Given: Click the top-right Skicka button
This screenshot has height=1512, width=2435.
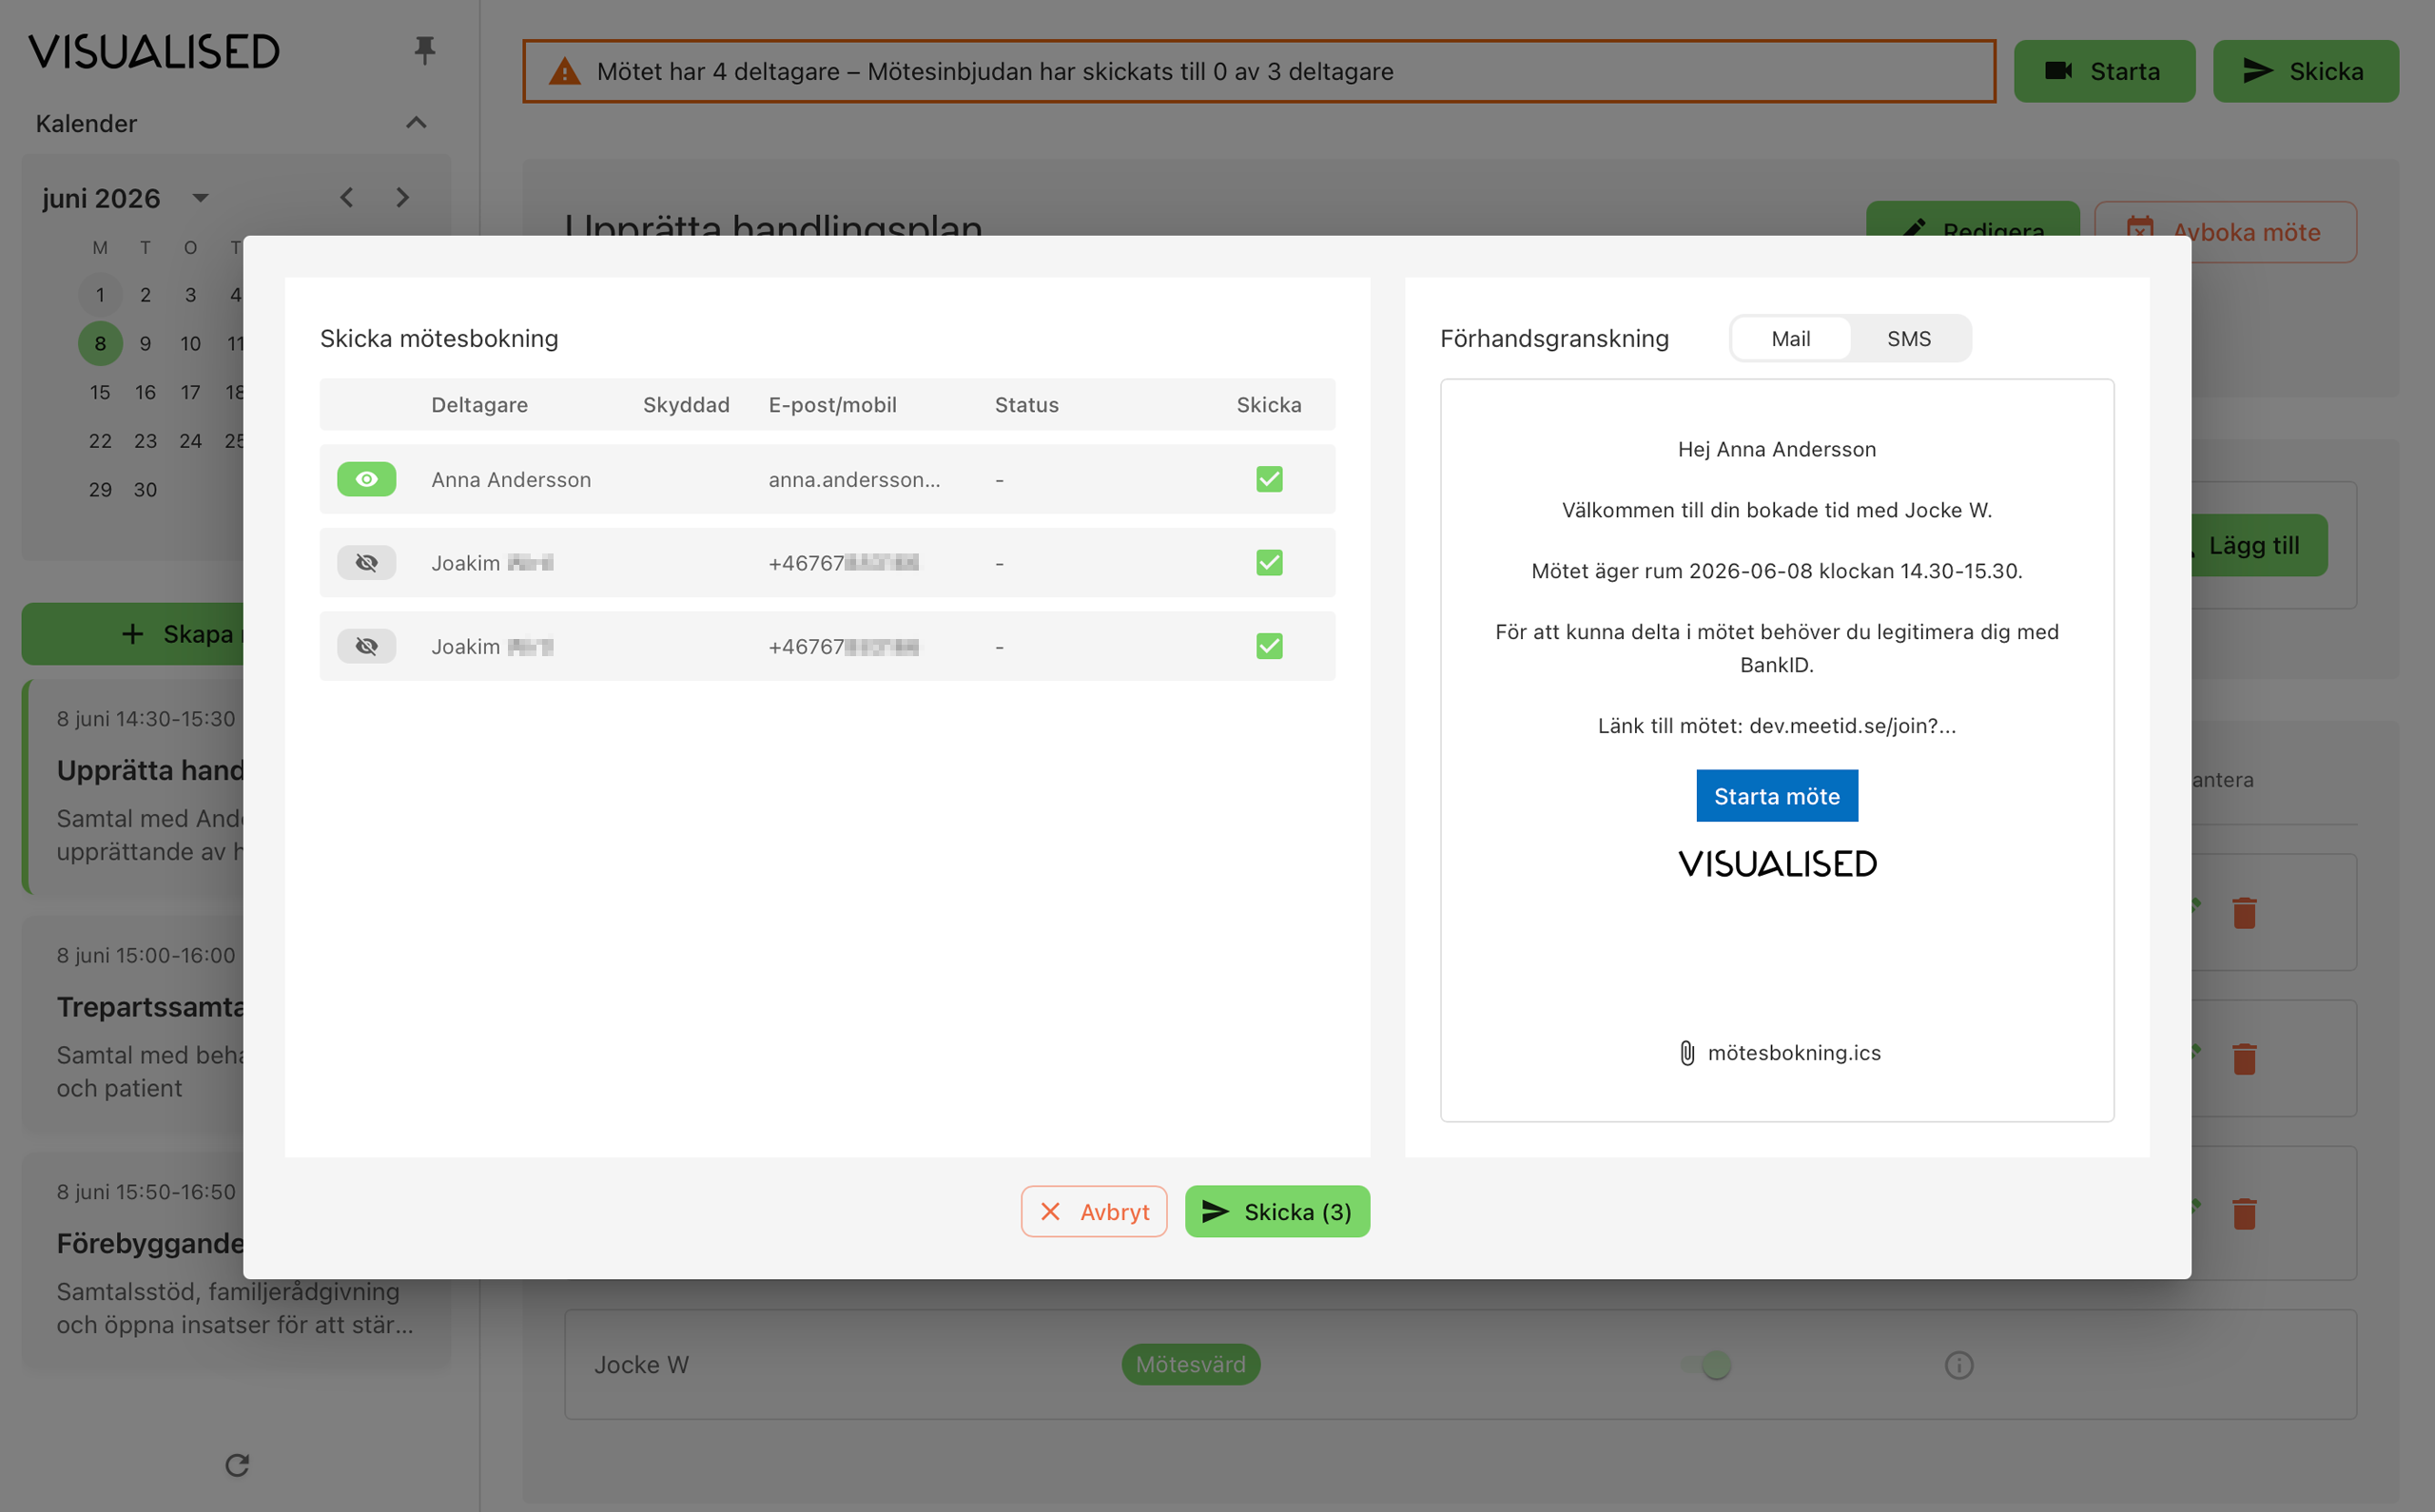Looking at the screenshot, I should coord(2305,71).
